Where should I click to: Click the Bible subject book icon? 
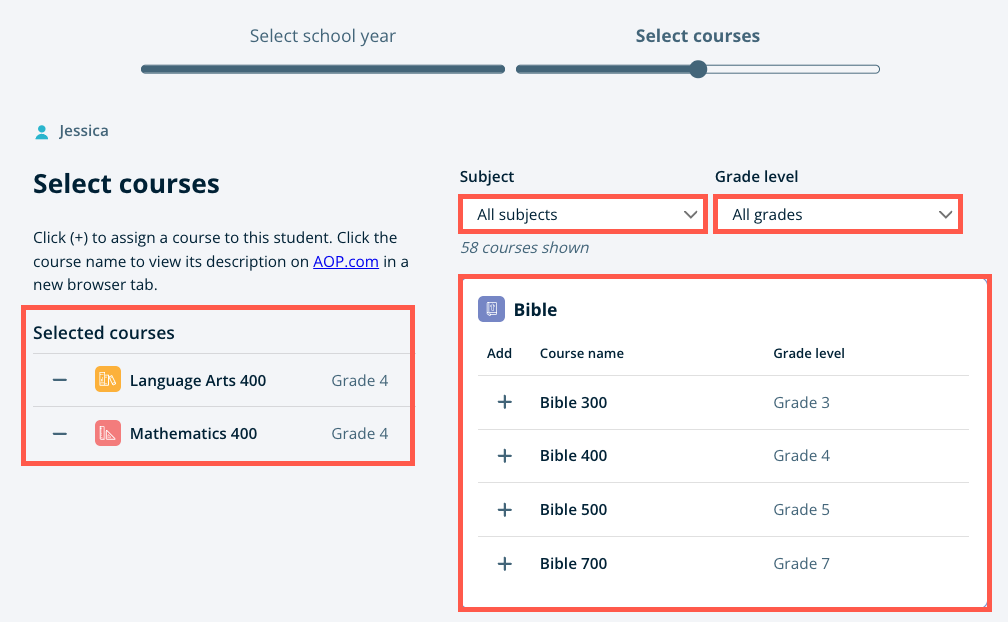(x=491, y=308)
